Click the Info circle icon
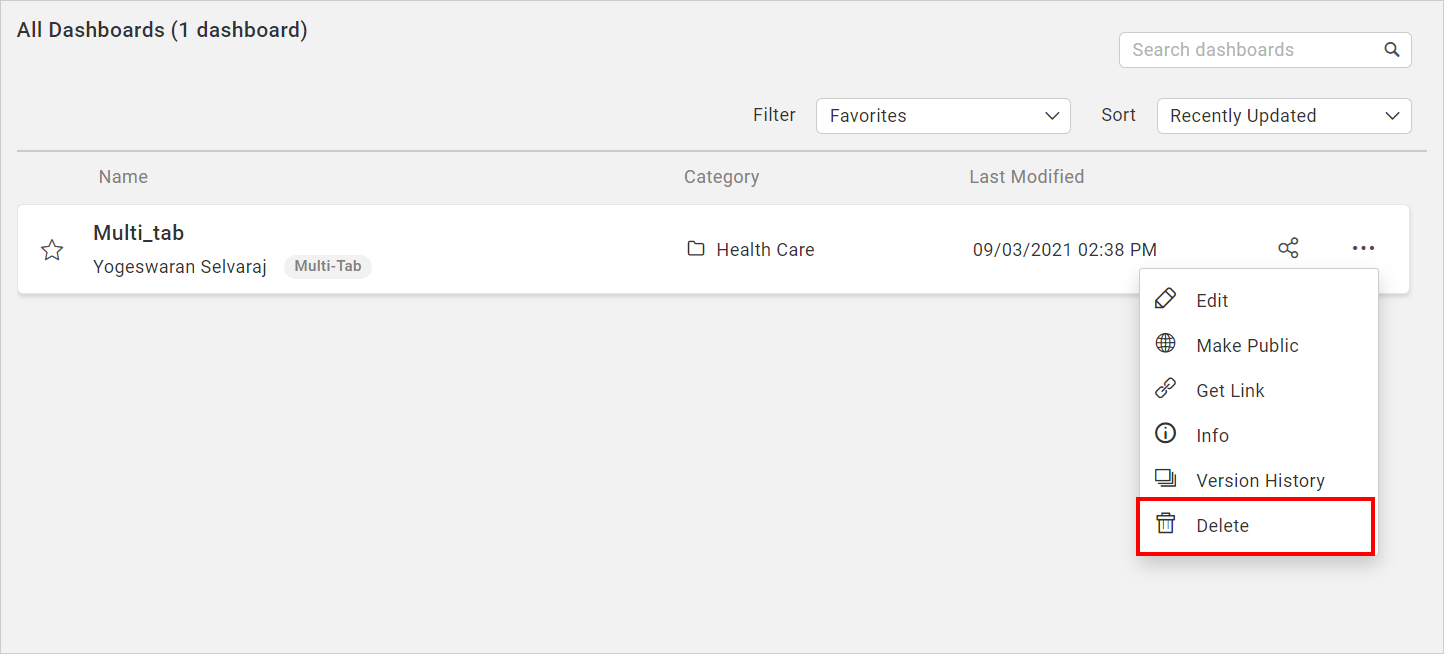The width and height of the screenshot is (1444, 654). tap(1165, 434)
